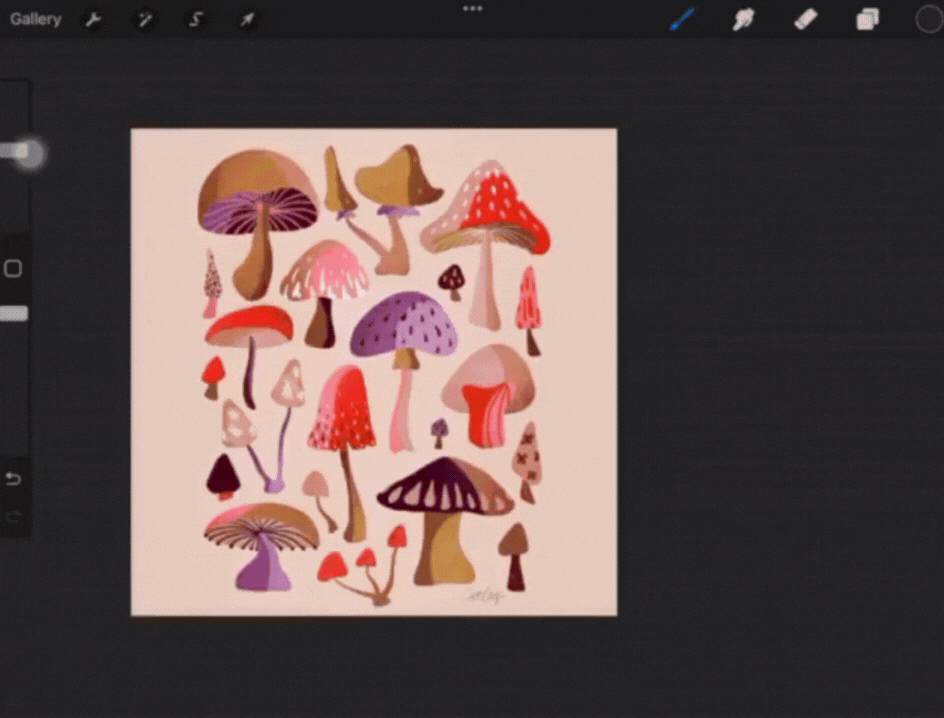
Task: Pick the Smudge tool
Action: (x=743, y=19)
